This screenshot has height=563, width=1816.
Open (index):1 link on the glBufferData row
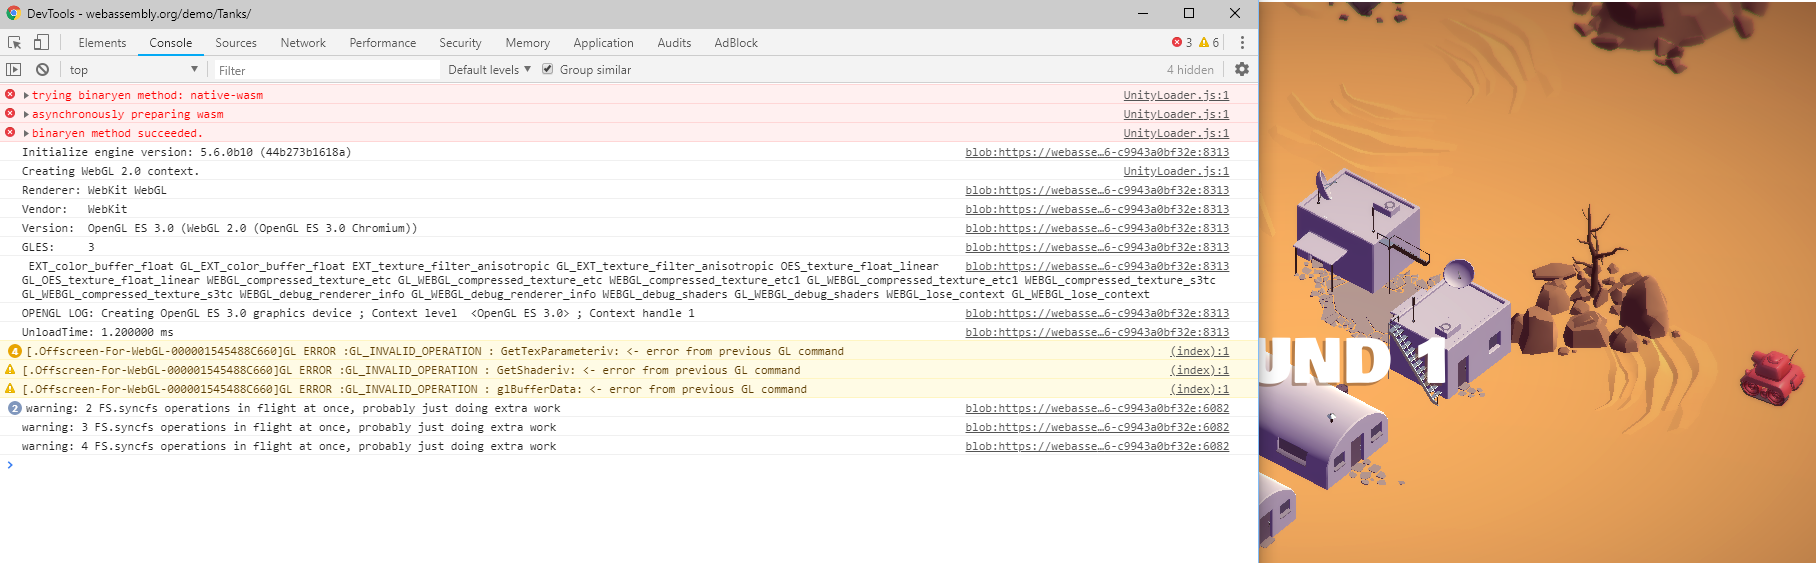(x=1200, y=389)
